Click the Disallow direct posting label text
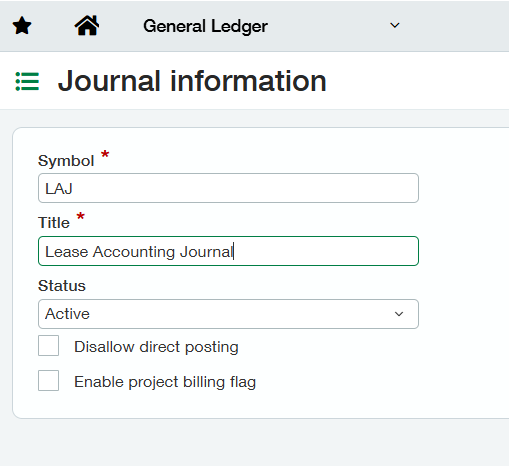 click(156, 347)
